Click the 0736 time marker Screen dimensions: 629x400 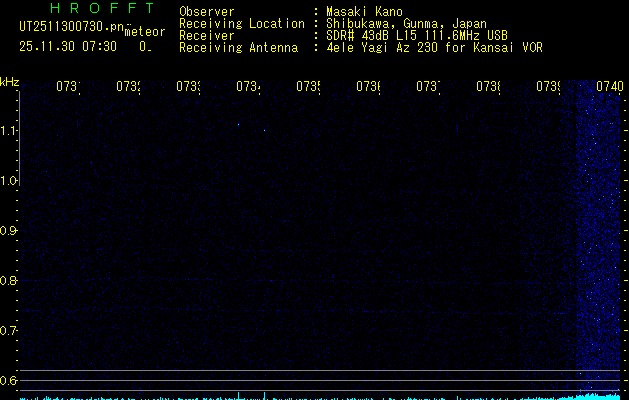[368, 87]
